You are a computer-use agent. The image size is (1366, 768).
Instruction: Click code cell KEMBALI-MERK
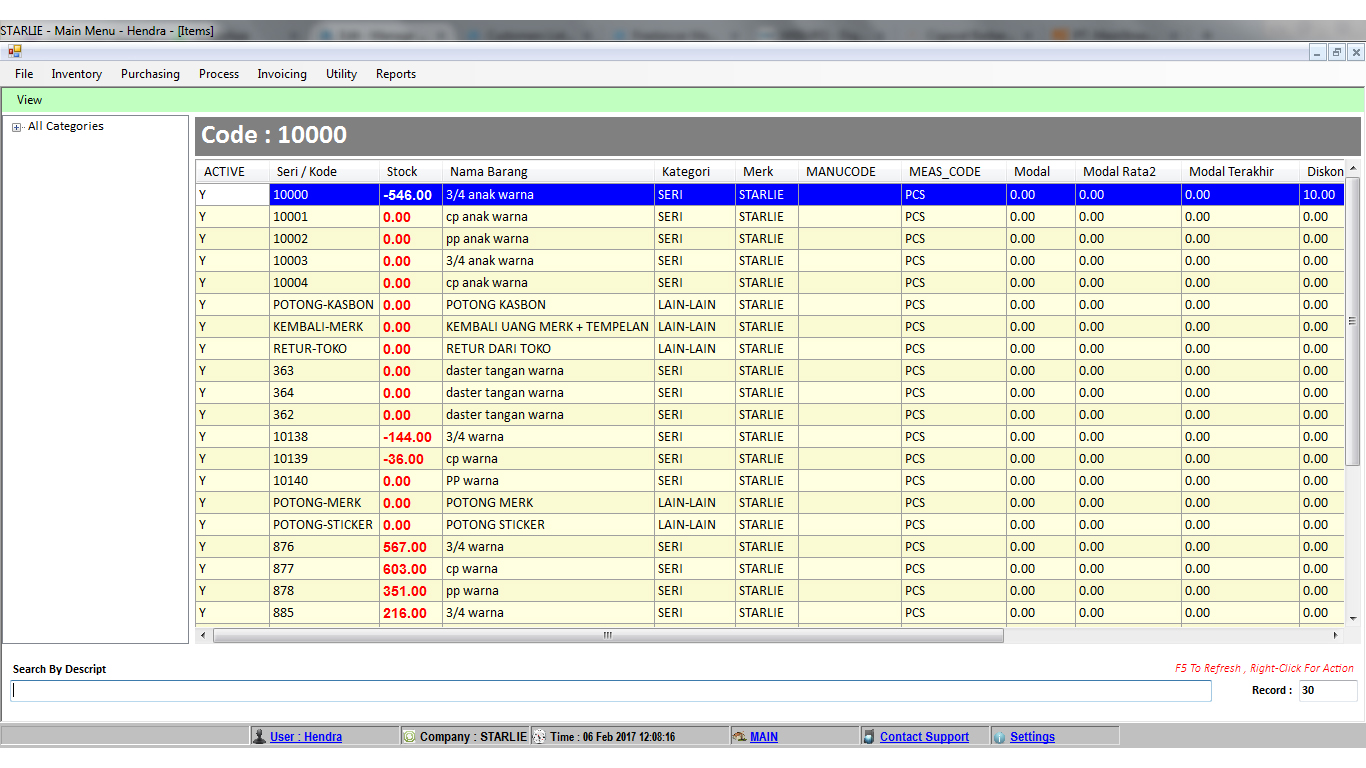tap(324, 327)
